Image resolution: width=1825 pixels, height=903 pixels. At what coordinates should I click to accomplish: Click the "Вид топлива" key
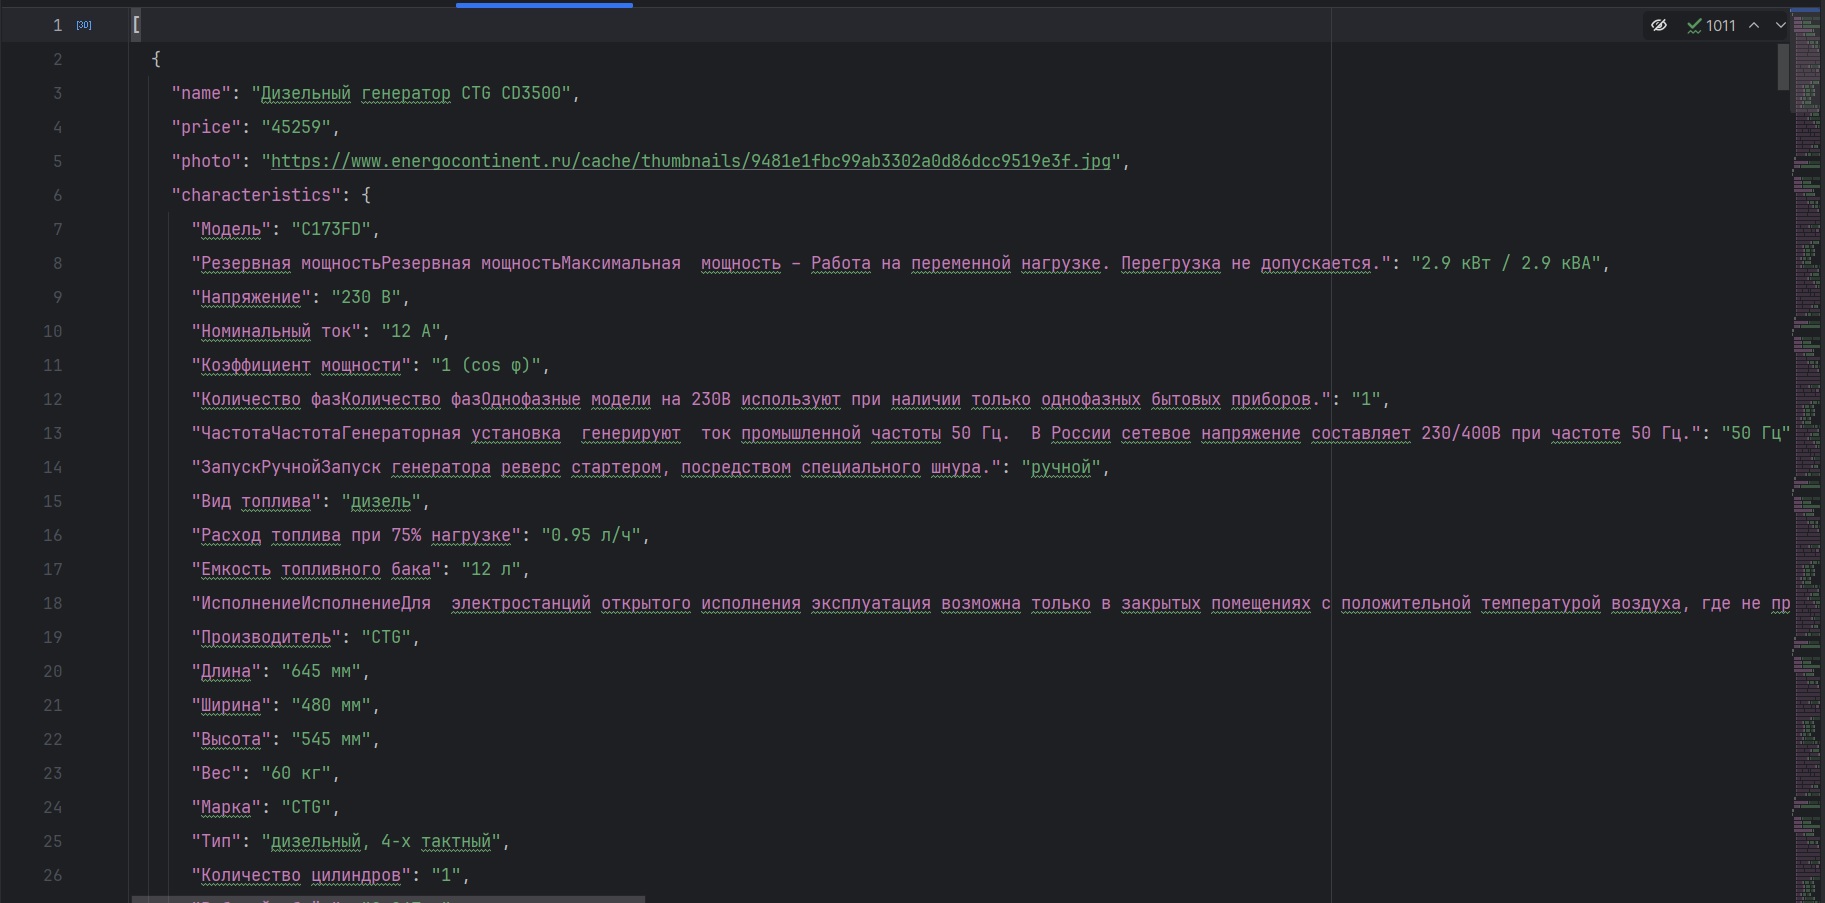(x=256, y=501)
